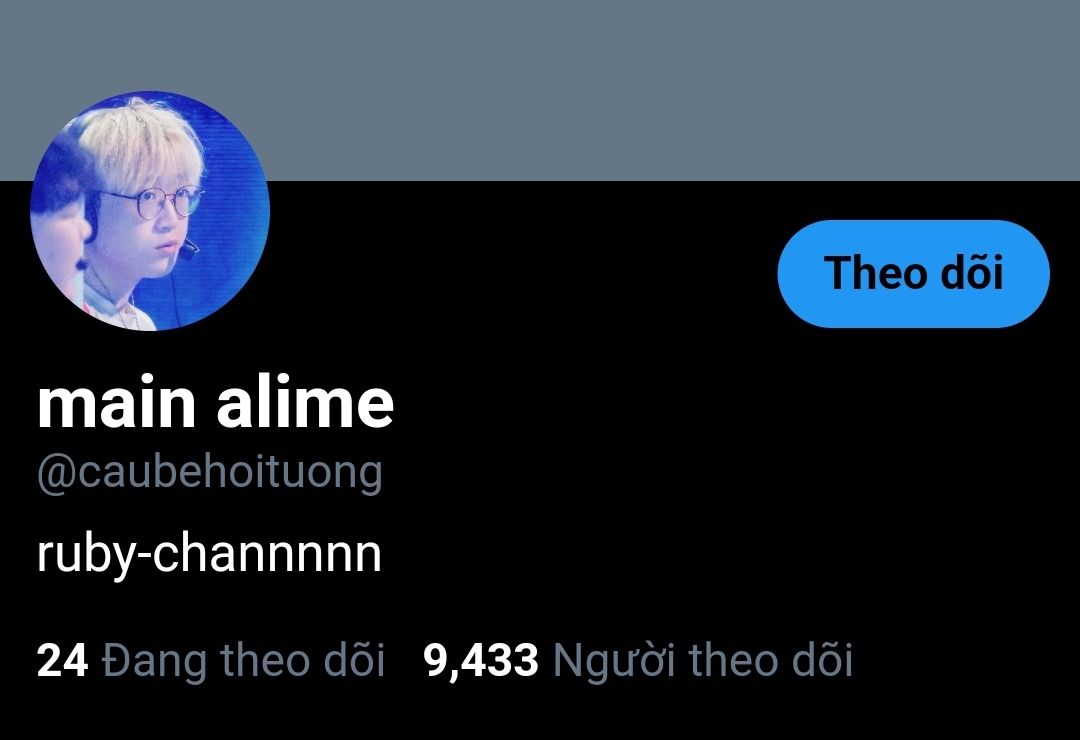Click the number 24 following count

[63, 660]
